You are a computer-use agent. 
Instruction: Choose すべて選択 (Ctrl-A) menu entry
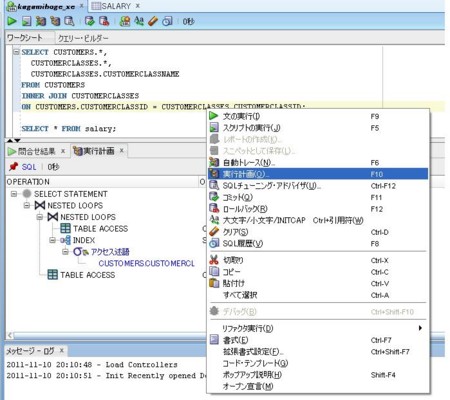318,295
